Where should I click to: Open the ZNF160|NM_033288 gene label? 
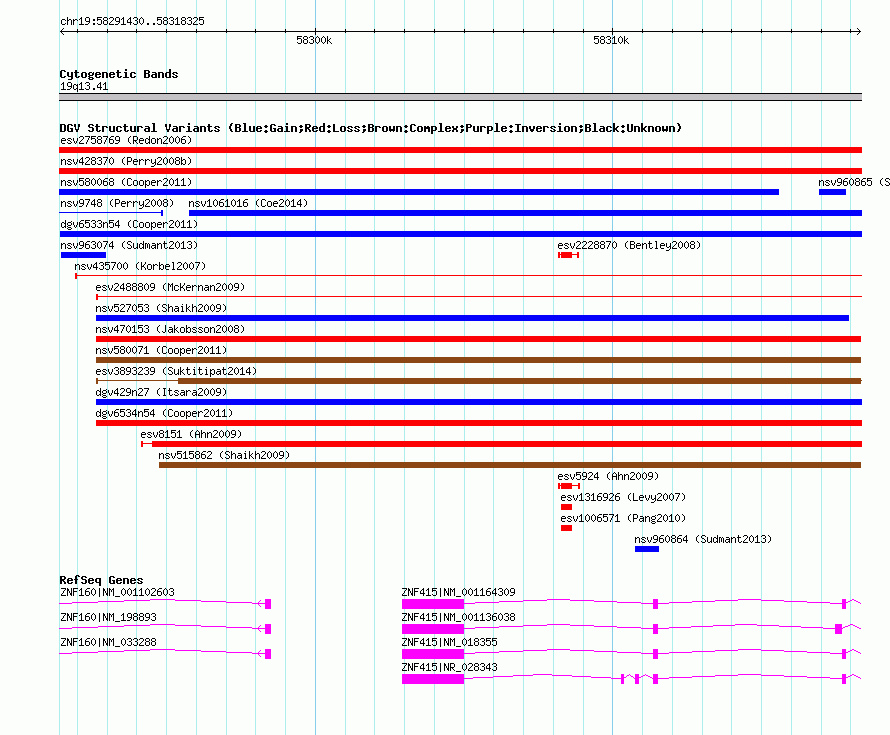(108, 642)
